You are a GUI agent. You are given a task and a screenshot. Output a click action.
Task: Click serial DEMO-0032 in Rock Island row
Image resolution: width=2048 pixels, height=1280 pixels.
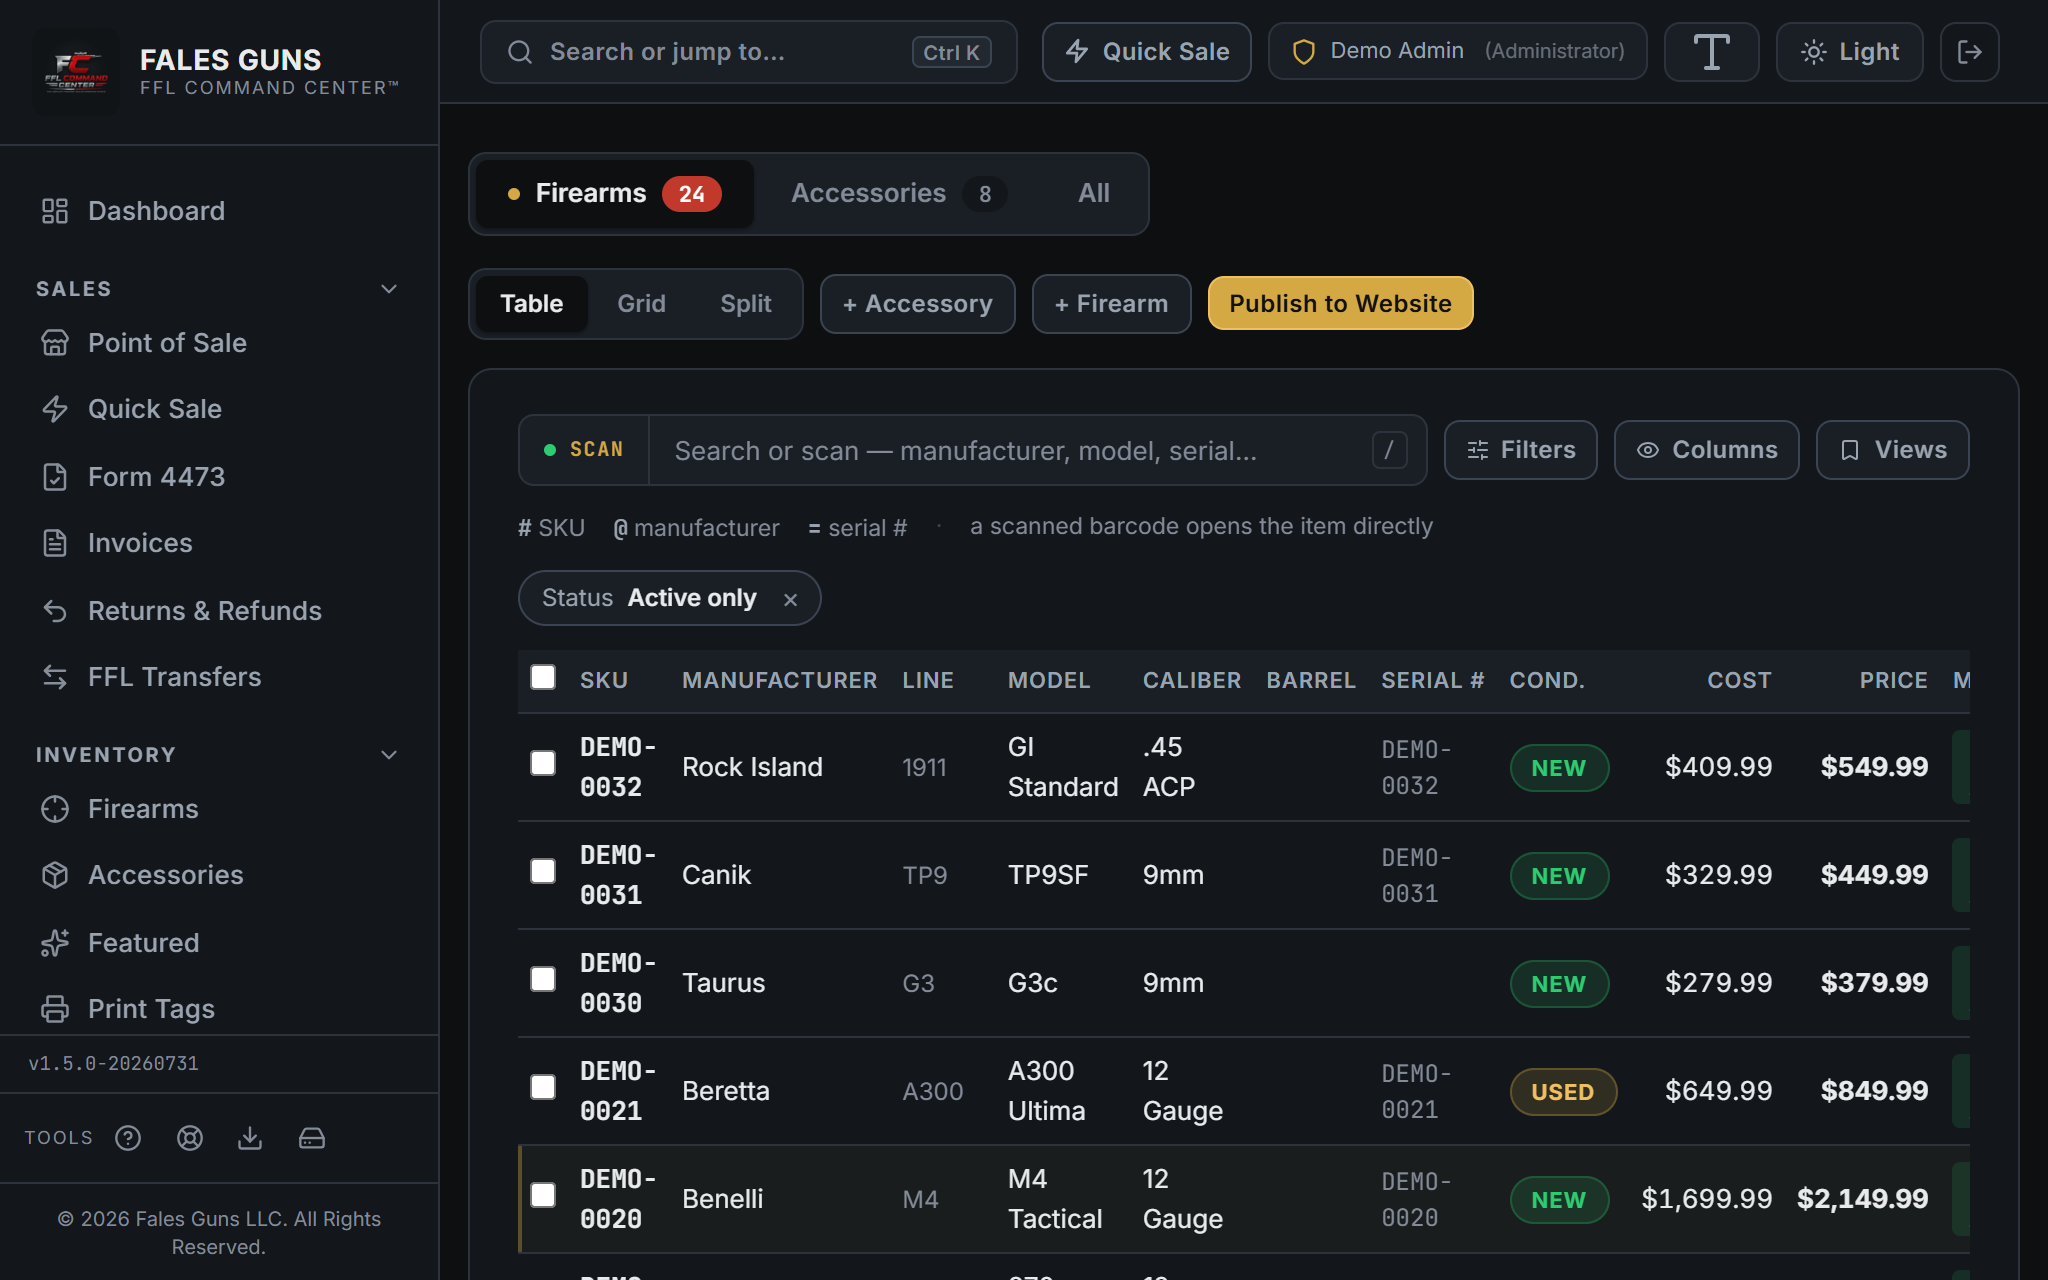(x=1416, y=768)
